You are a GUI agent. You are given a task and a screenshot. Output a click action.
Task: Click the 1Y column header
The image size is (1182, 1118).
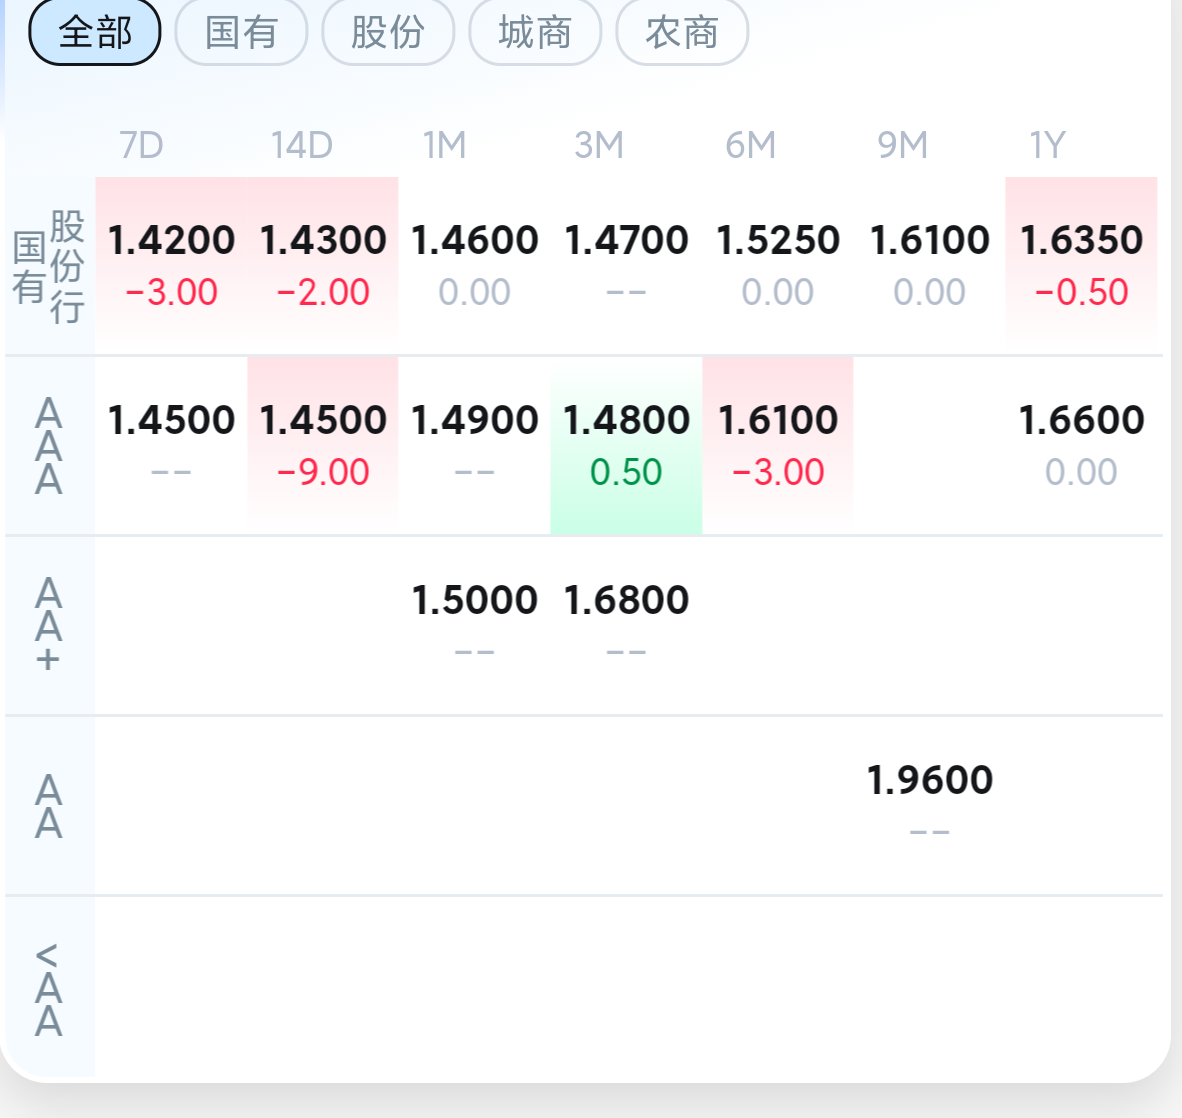point(1048,145)
